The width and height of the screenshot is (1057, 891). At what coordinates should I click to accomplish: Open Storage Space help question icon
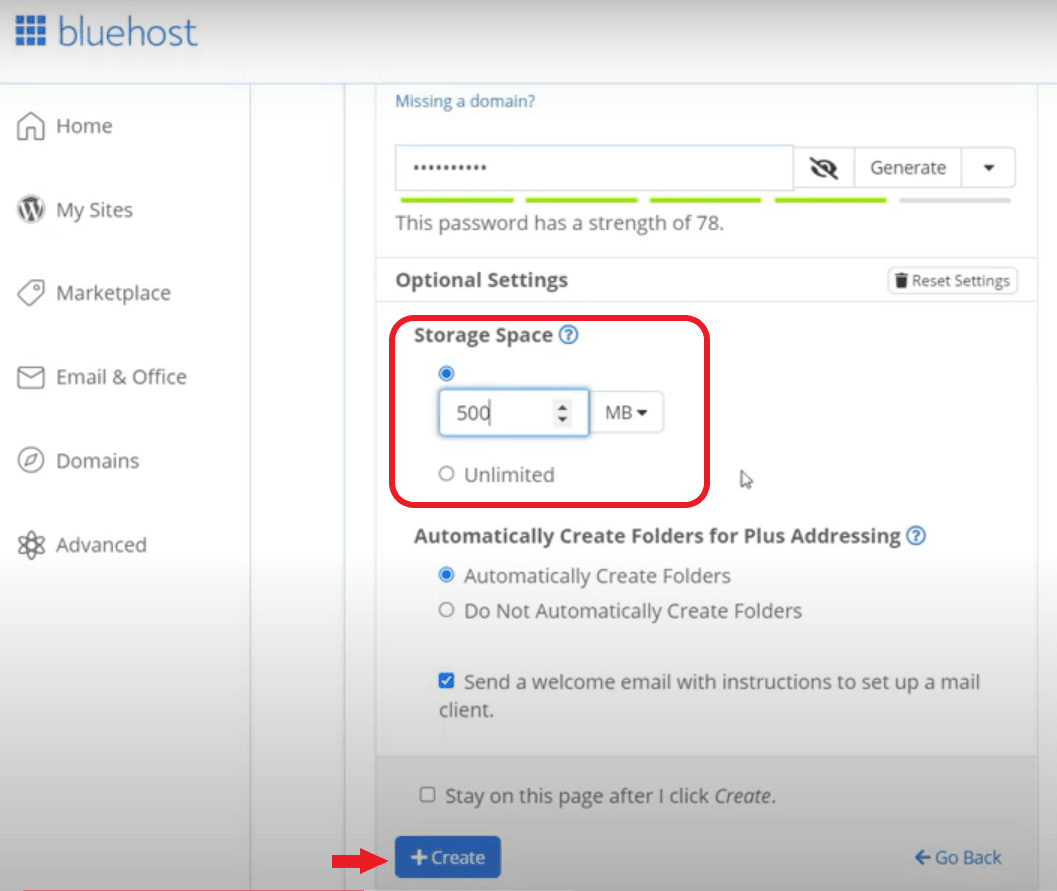pyautogui.click(x=569, y=334)
